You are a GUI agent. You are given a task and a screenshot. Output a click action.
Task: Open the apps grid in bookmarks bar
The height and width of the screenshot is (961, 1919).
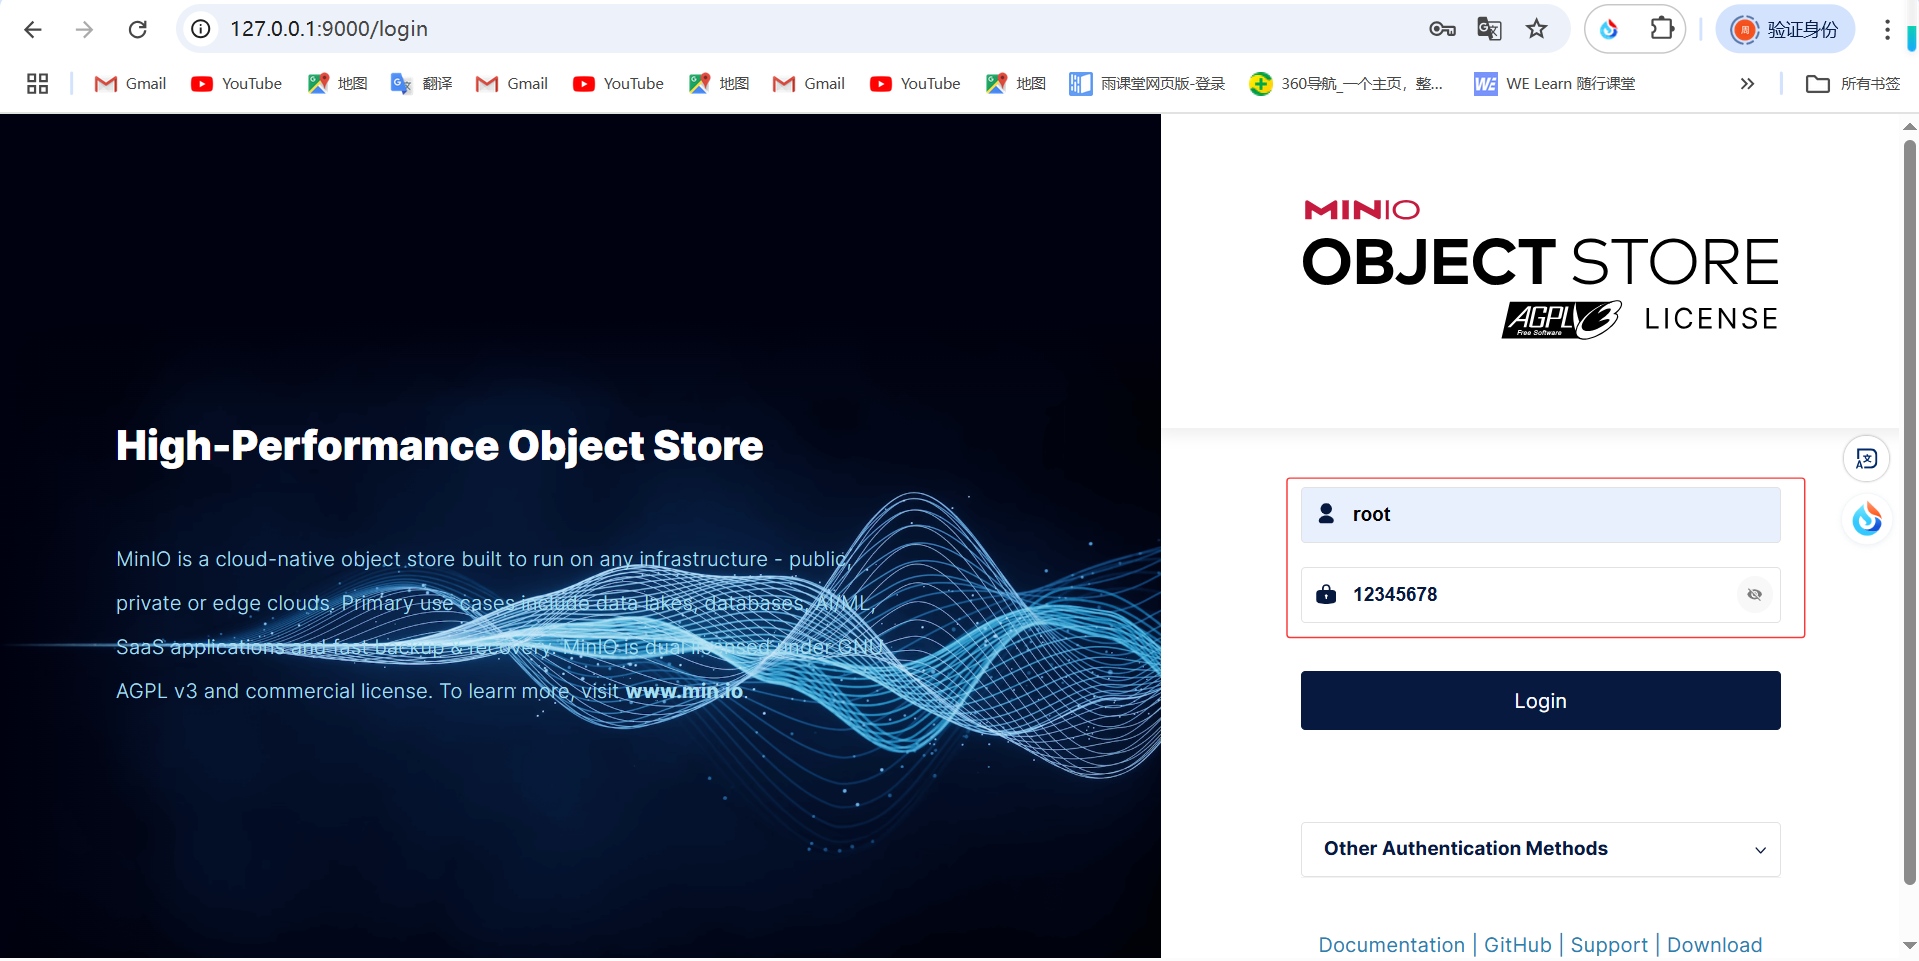tap(38, 84)
